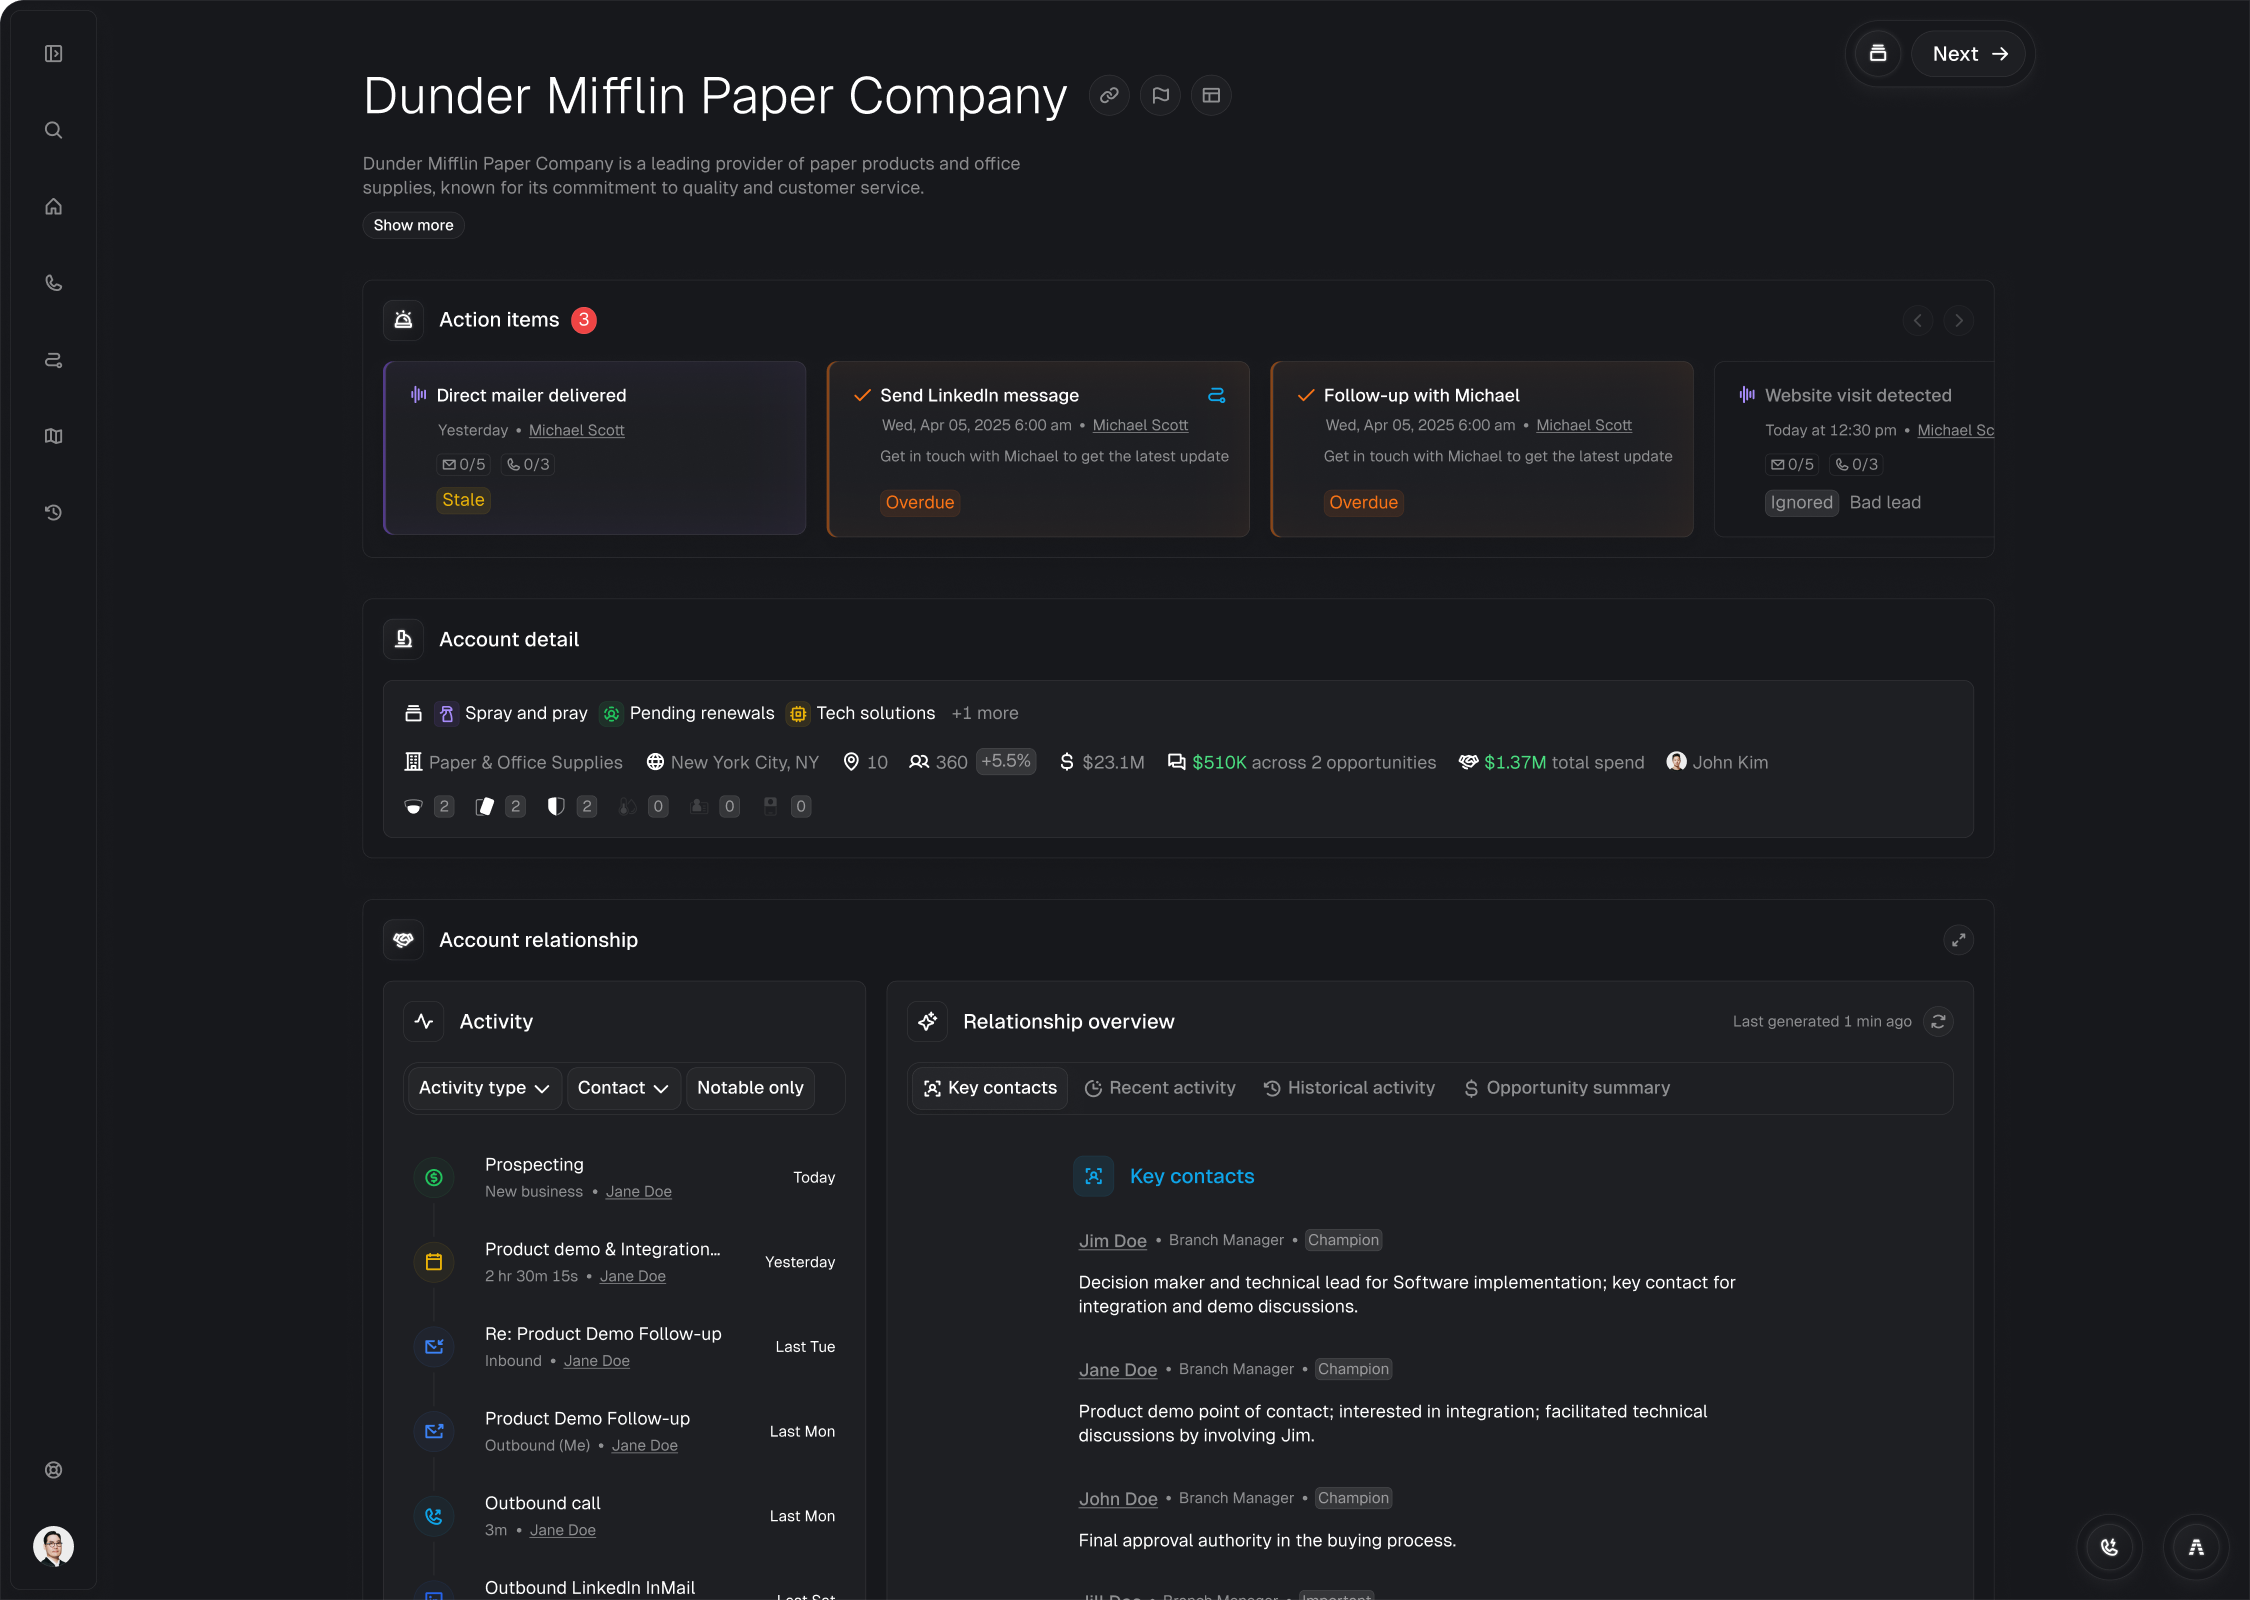Open Jim Doe contact link
This screenshot has height=1600, width=2250.
1112,1241
